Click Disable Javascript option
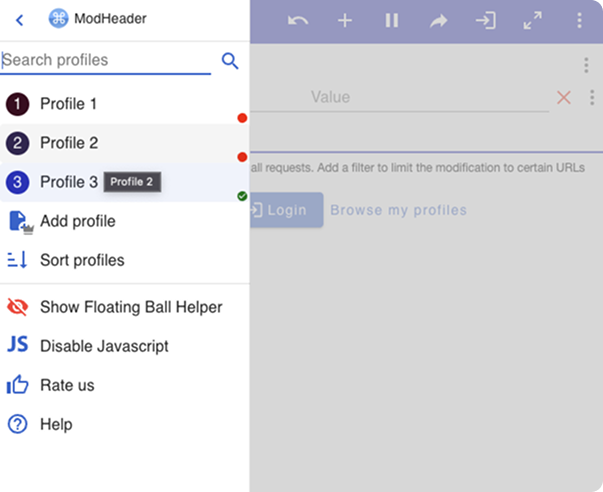This screenshot has height=492, width=603. pyautogui.click(x=125, y=346)
